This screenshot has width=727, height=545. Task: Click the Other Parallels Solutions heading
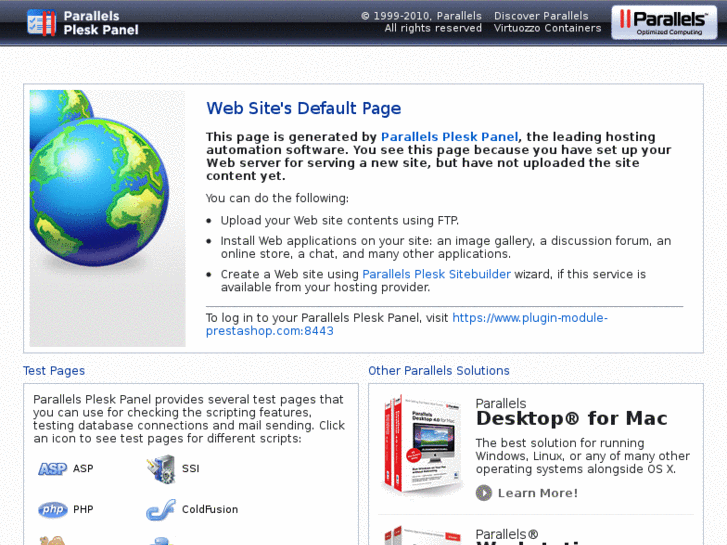pyautogui.click(x=439, y=371)
